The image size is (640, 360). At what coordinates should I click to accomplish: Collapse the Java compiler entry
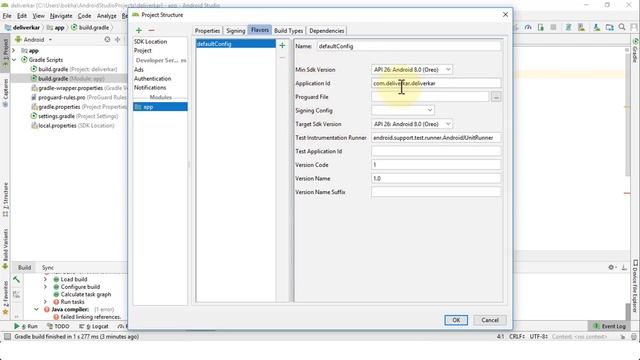coord(36,309)
